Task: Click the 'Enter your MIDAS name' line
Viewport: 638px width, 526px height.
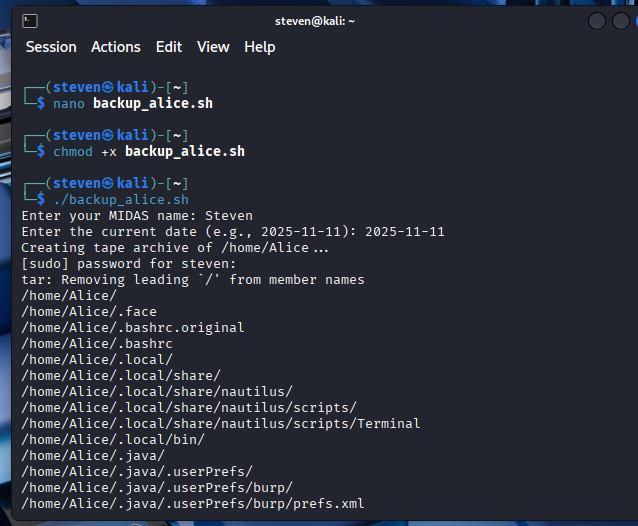Action: point(137,215)
